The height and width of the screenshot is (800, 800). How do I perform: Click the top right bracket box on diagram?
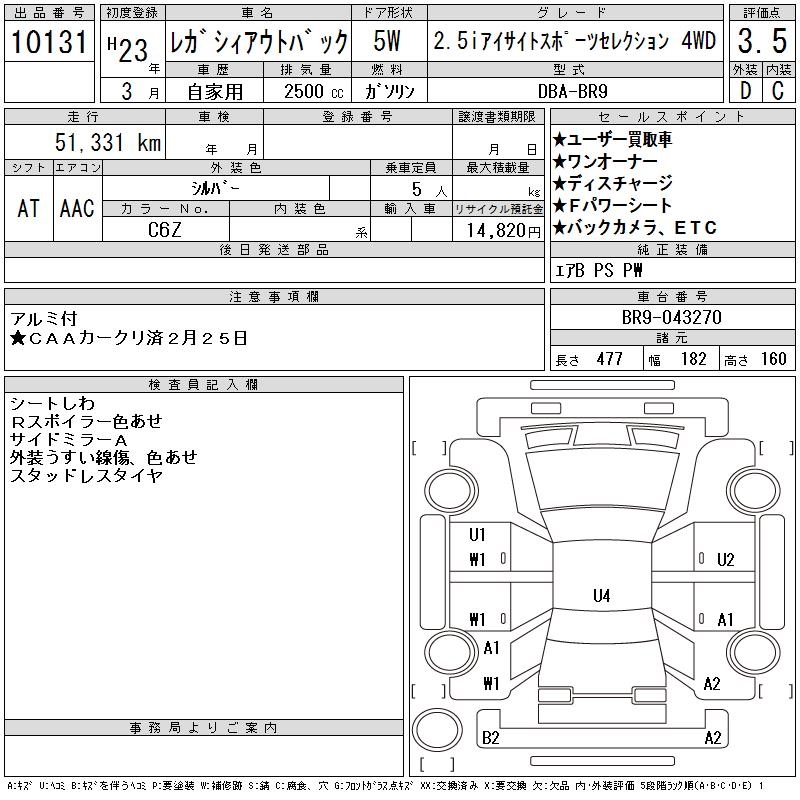coord(777,448)
